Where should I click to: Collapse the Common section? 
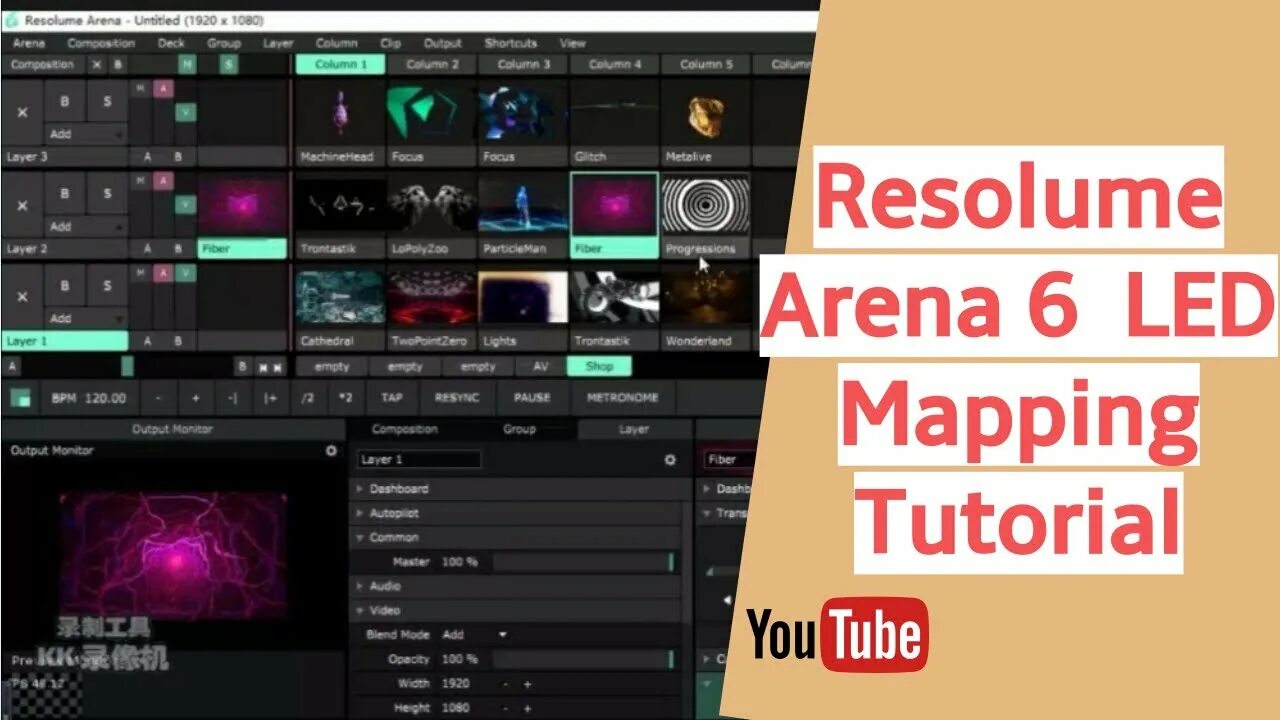pyautogui.click(x=515, y=537)
